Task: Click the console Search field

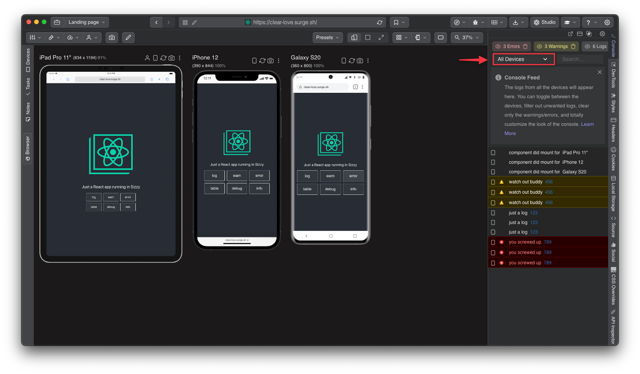Action: click(x=580, y=59)
